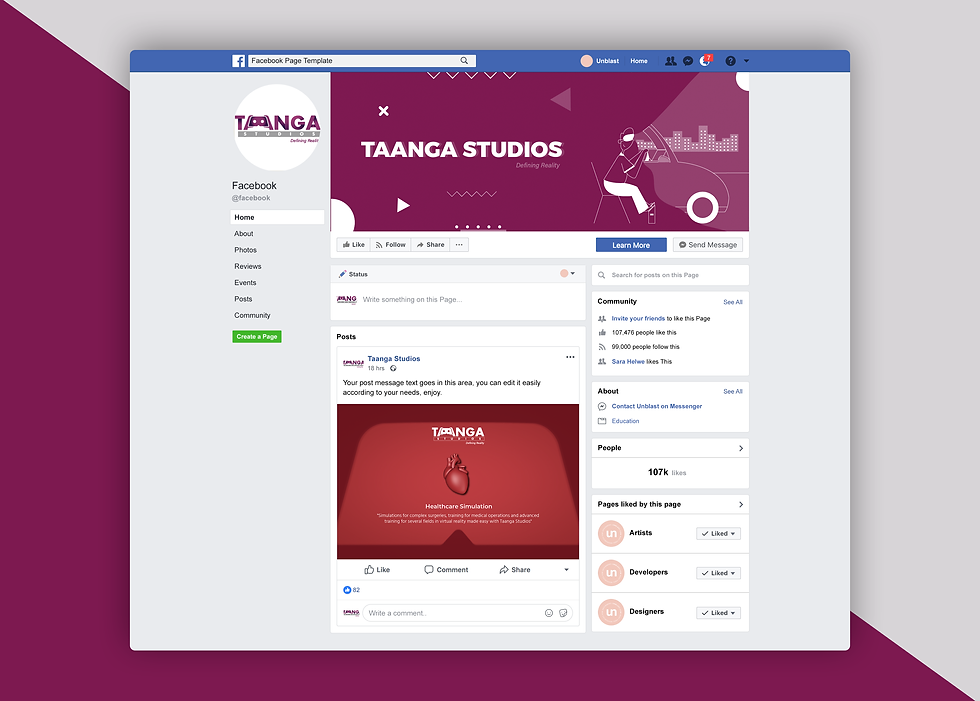This screenshot has width=980, height=701.
Task: Open About in the page sidebar
Action: point(244,234)
